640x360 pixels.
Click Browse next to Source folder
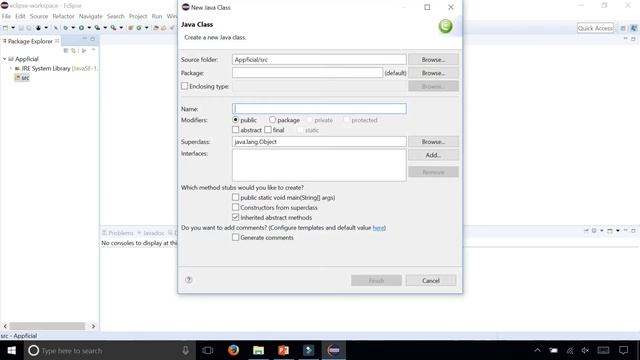[x=433, y=60]
